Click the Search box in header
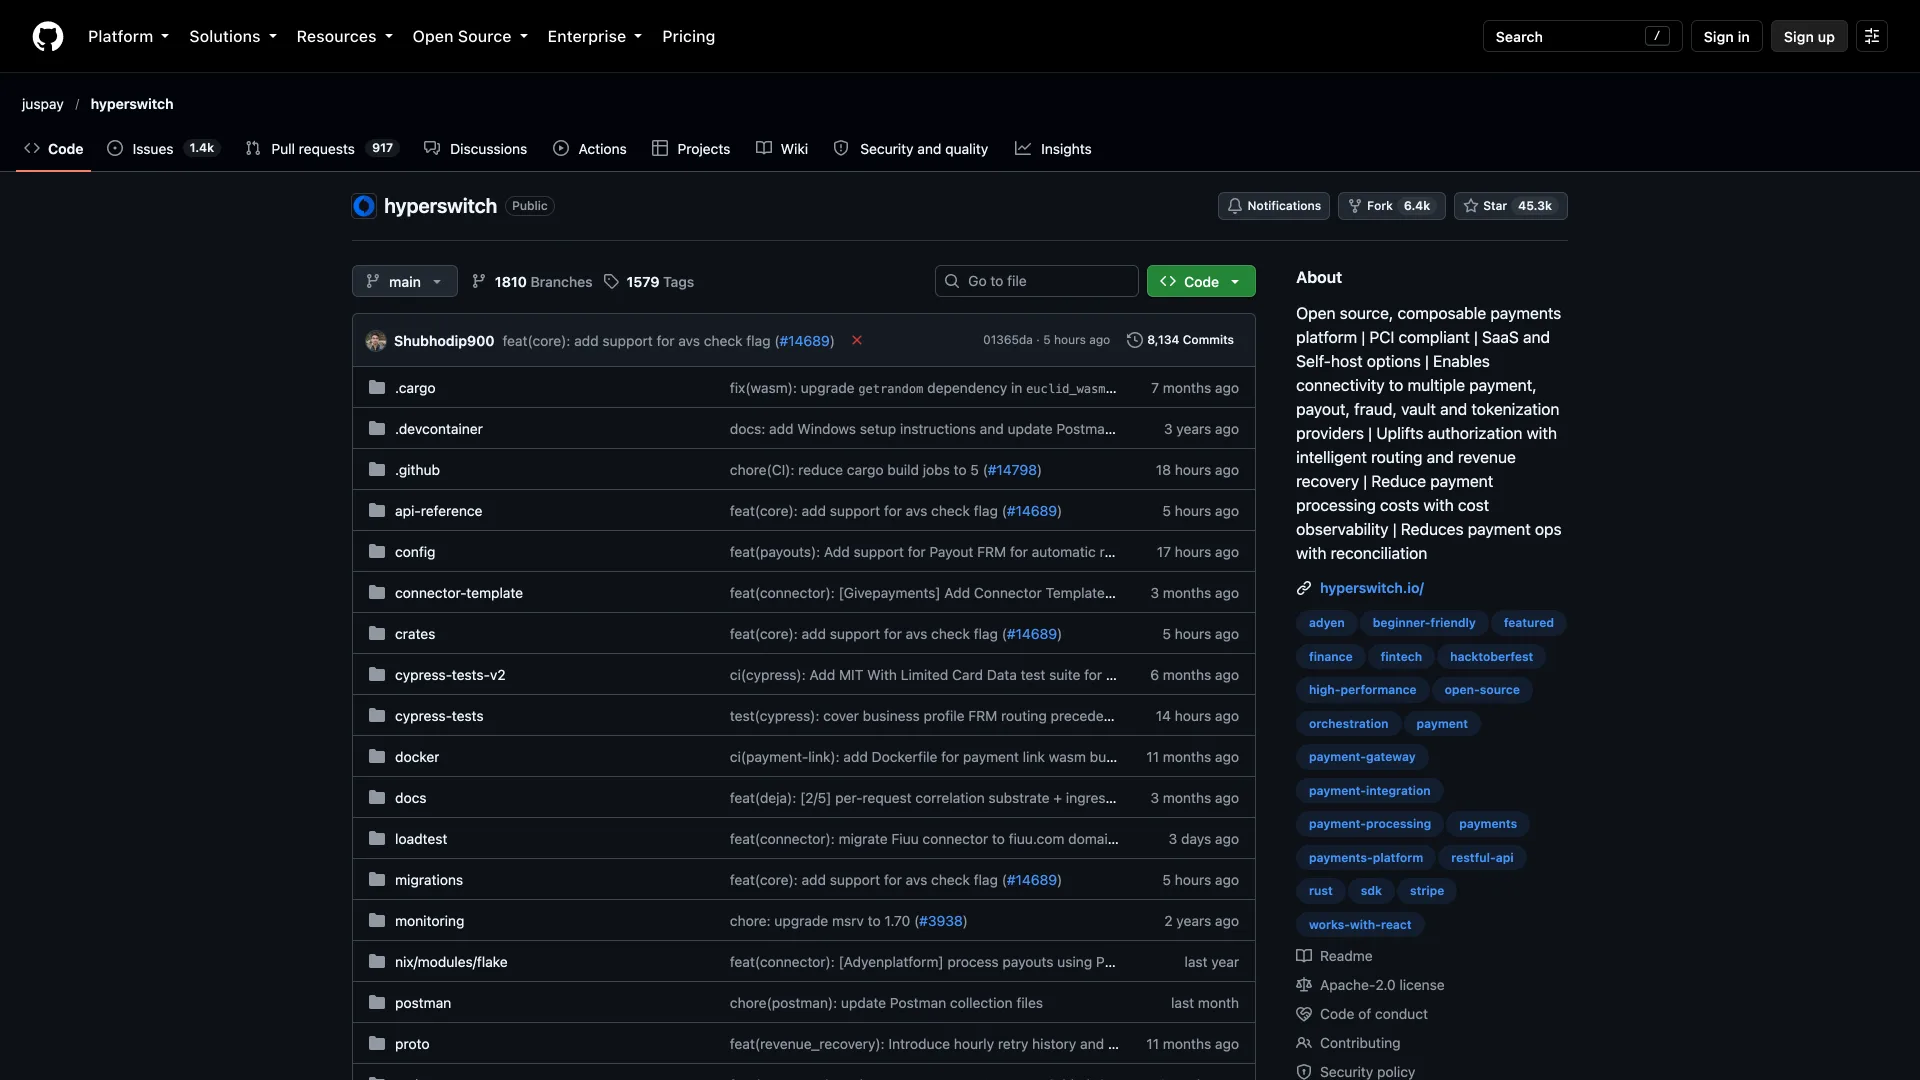Screen dimensions: 1920x1080 tap(1582, 36)
